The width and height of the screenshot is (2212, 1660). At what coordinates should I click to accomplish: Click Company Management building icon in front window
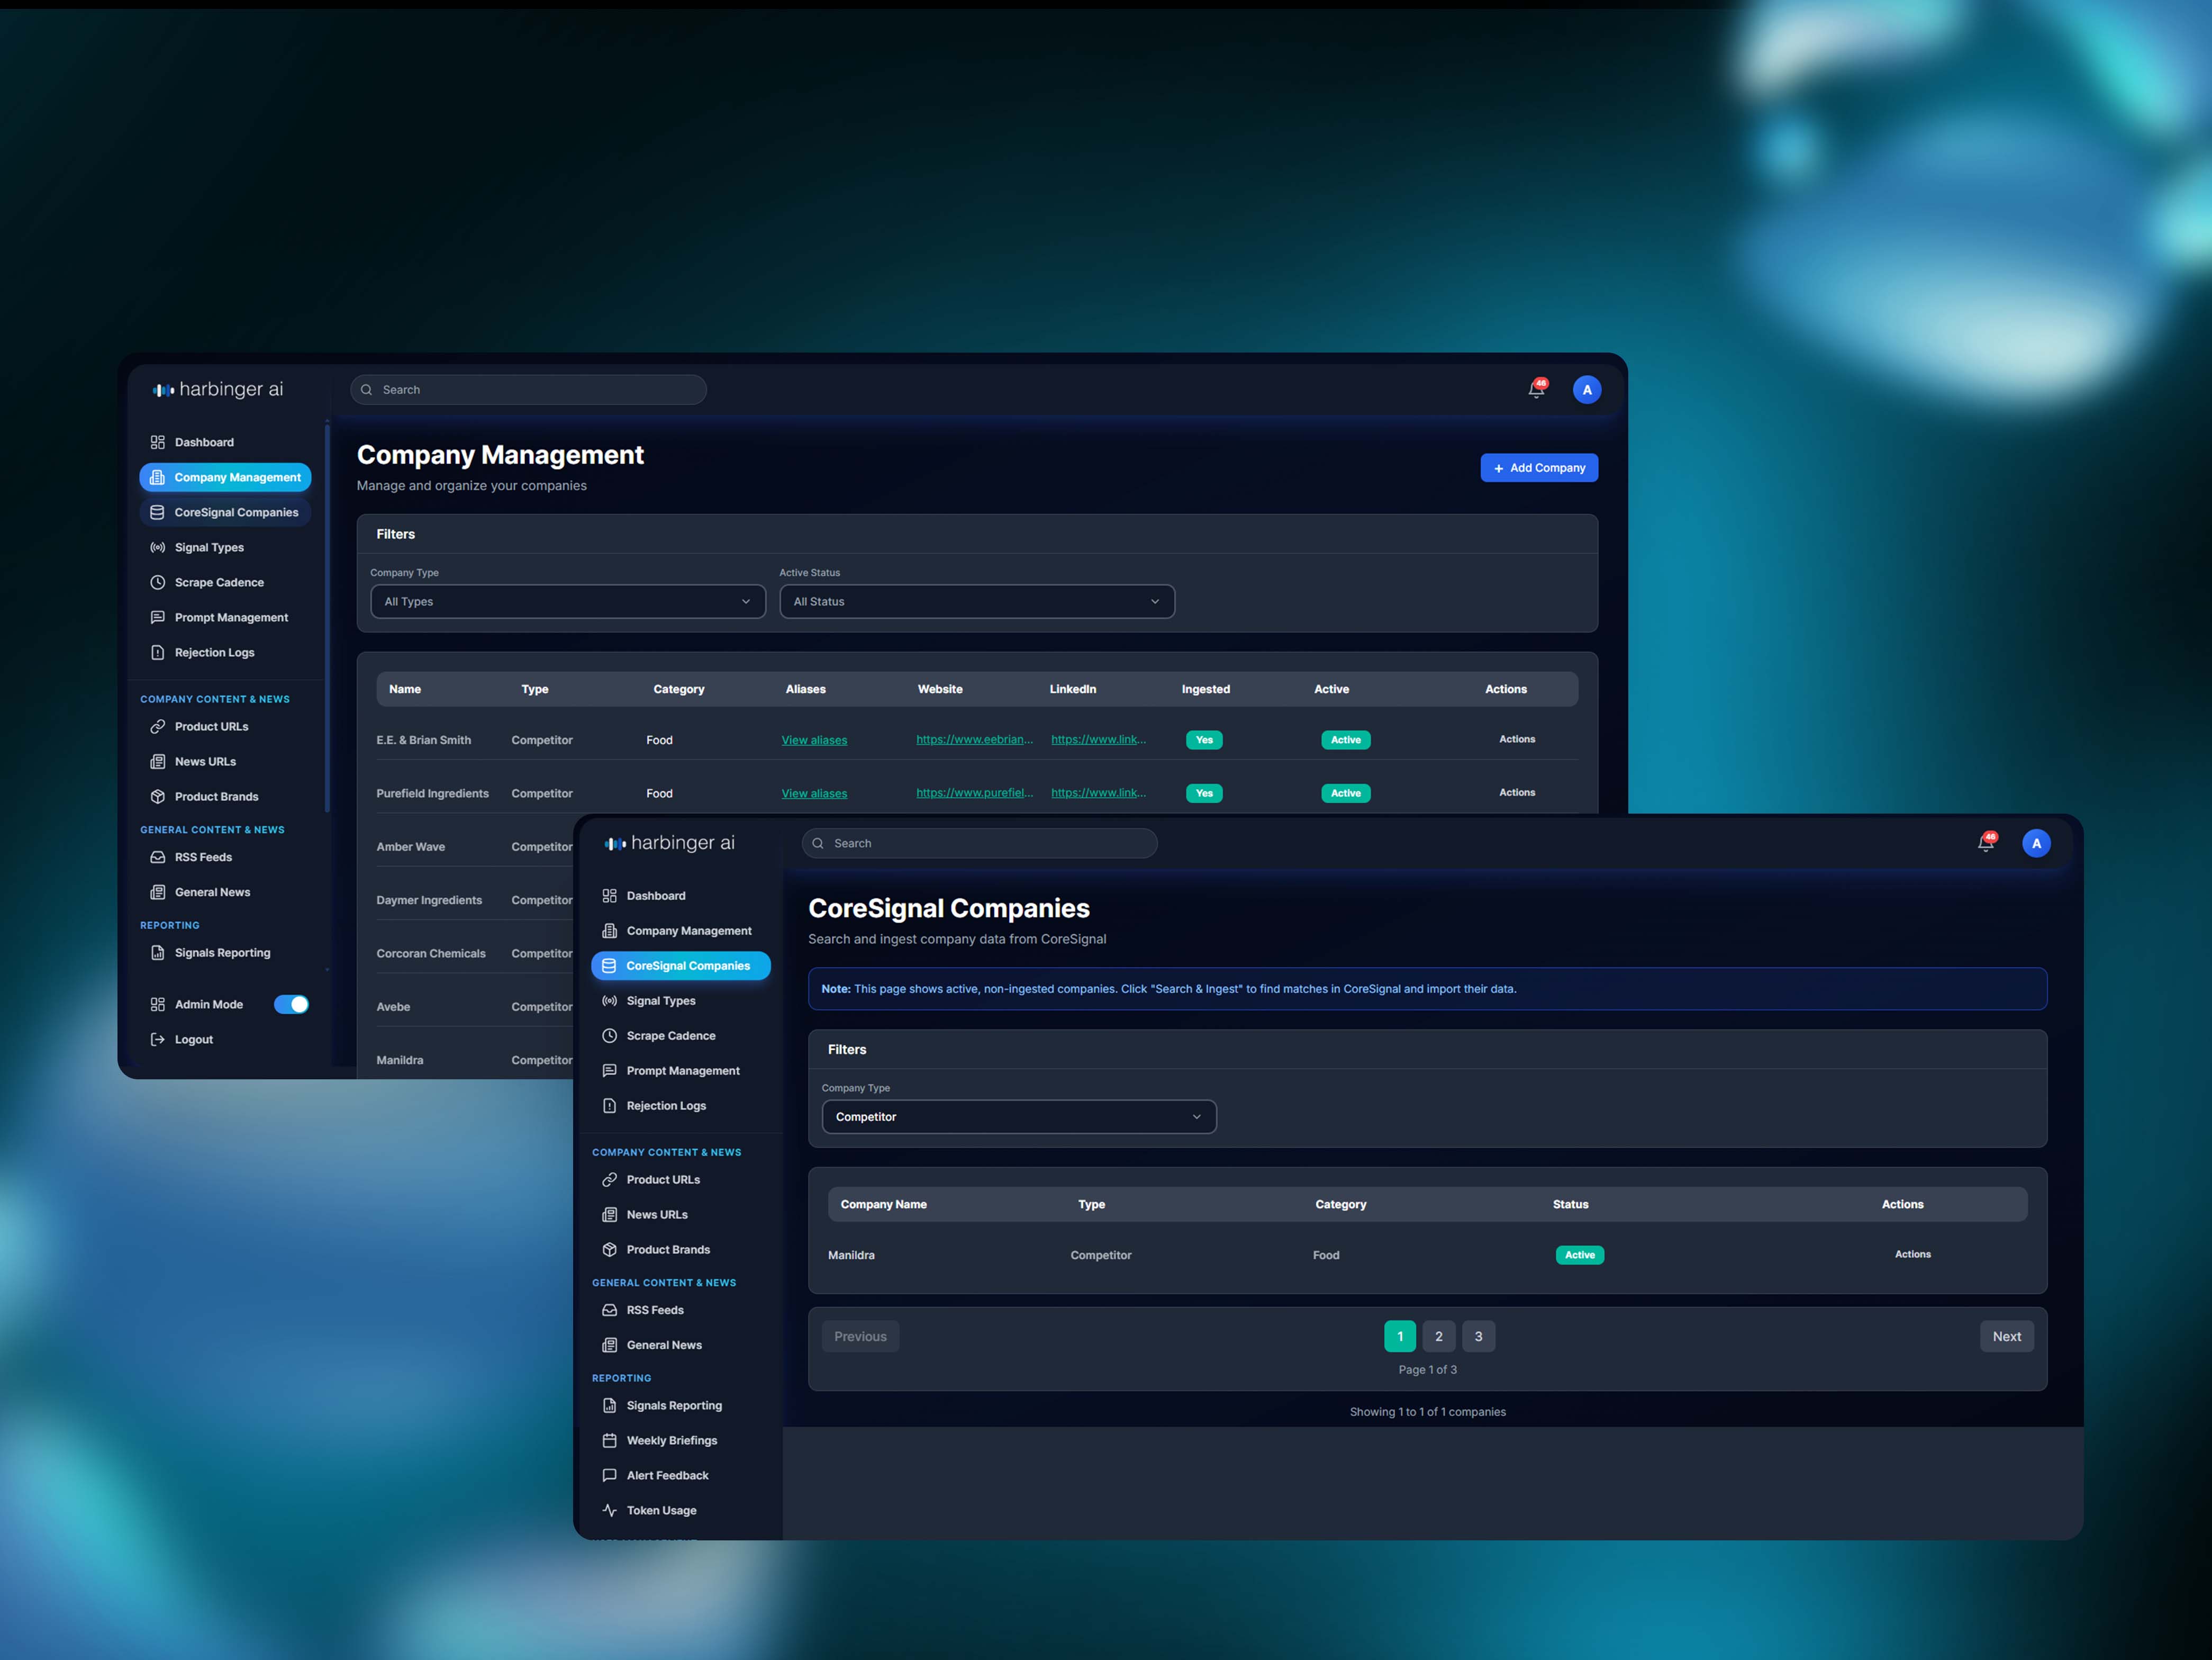609,930
